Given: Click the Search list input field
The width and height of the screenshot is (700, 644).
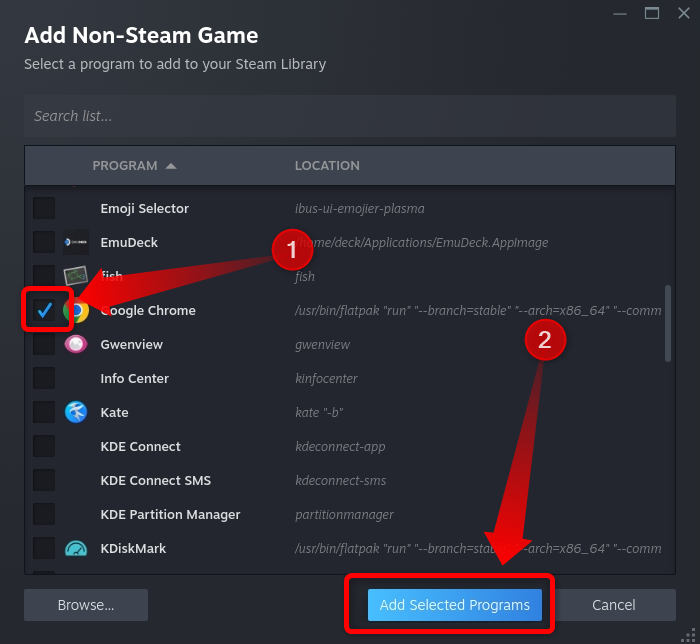Looking at the screenshot, I should (350, 116).
